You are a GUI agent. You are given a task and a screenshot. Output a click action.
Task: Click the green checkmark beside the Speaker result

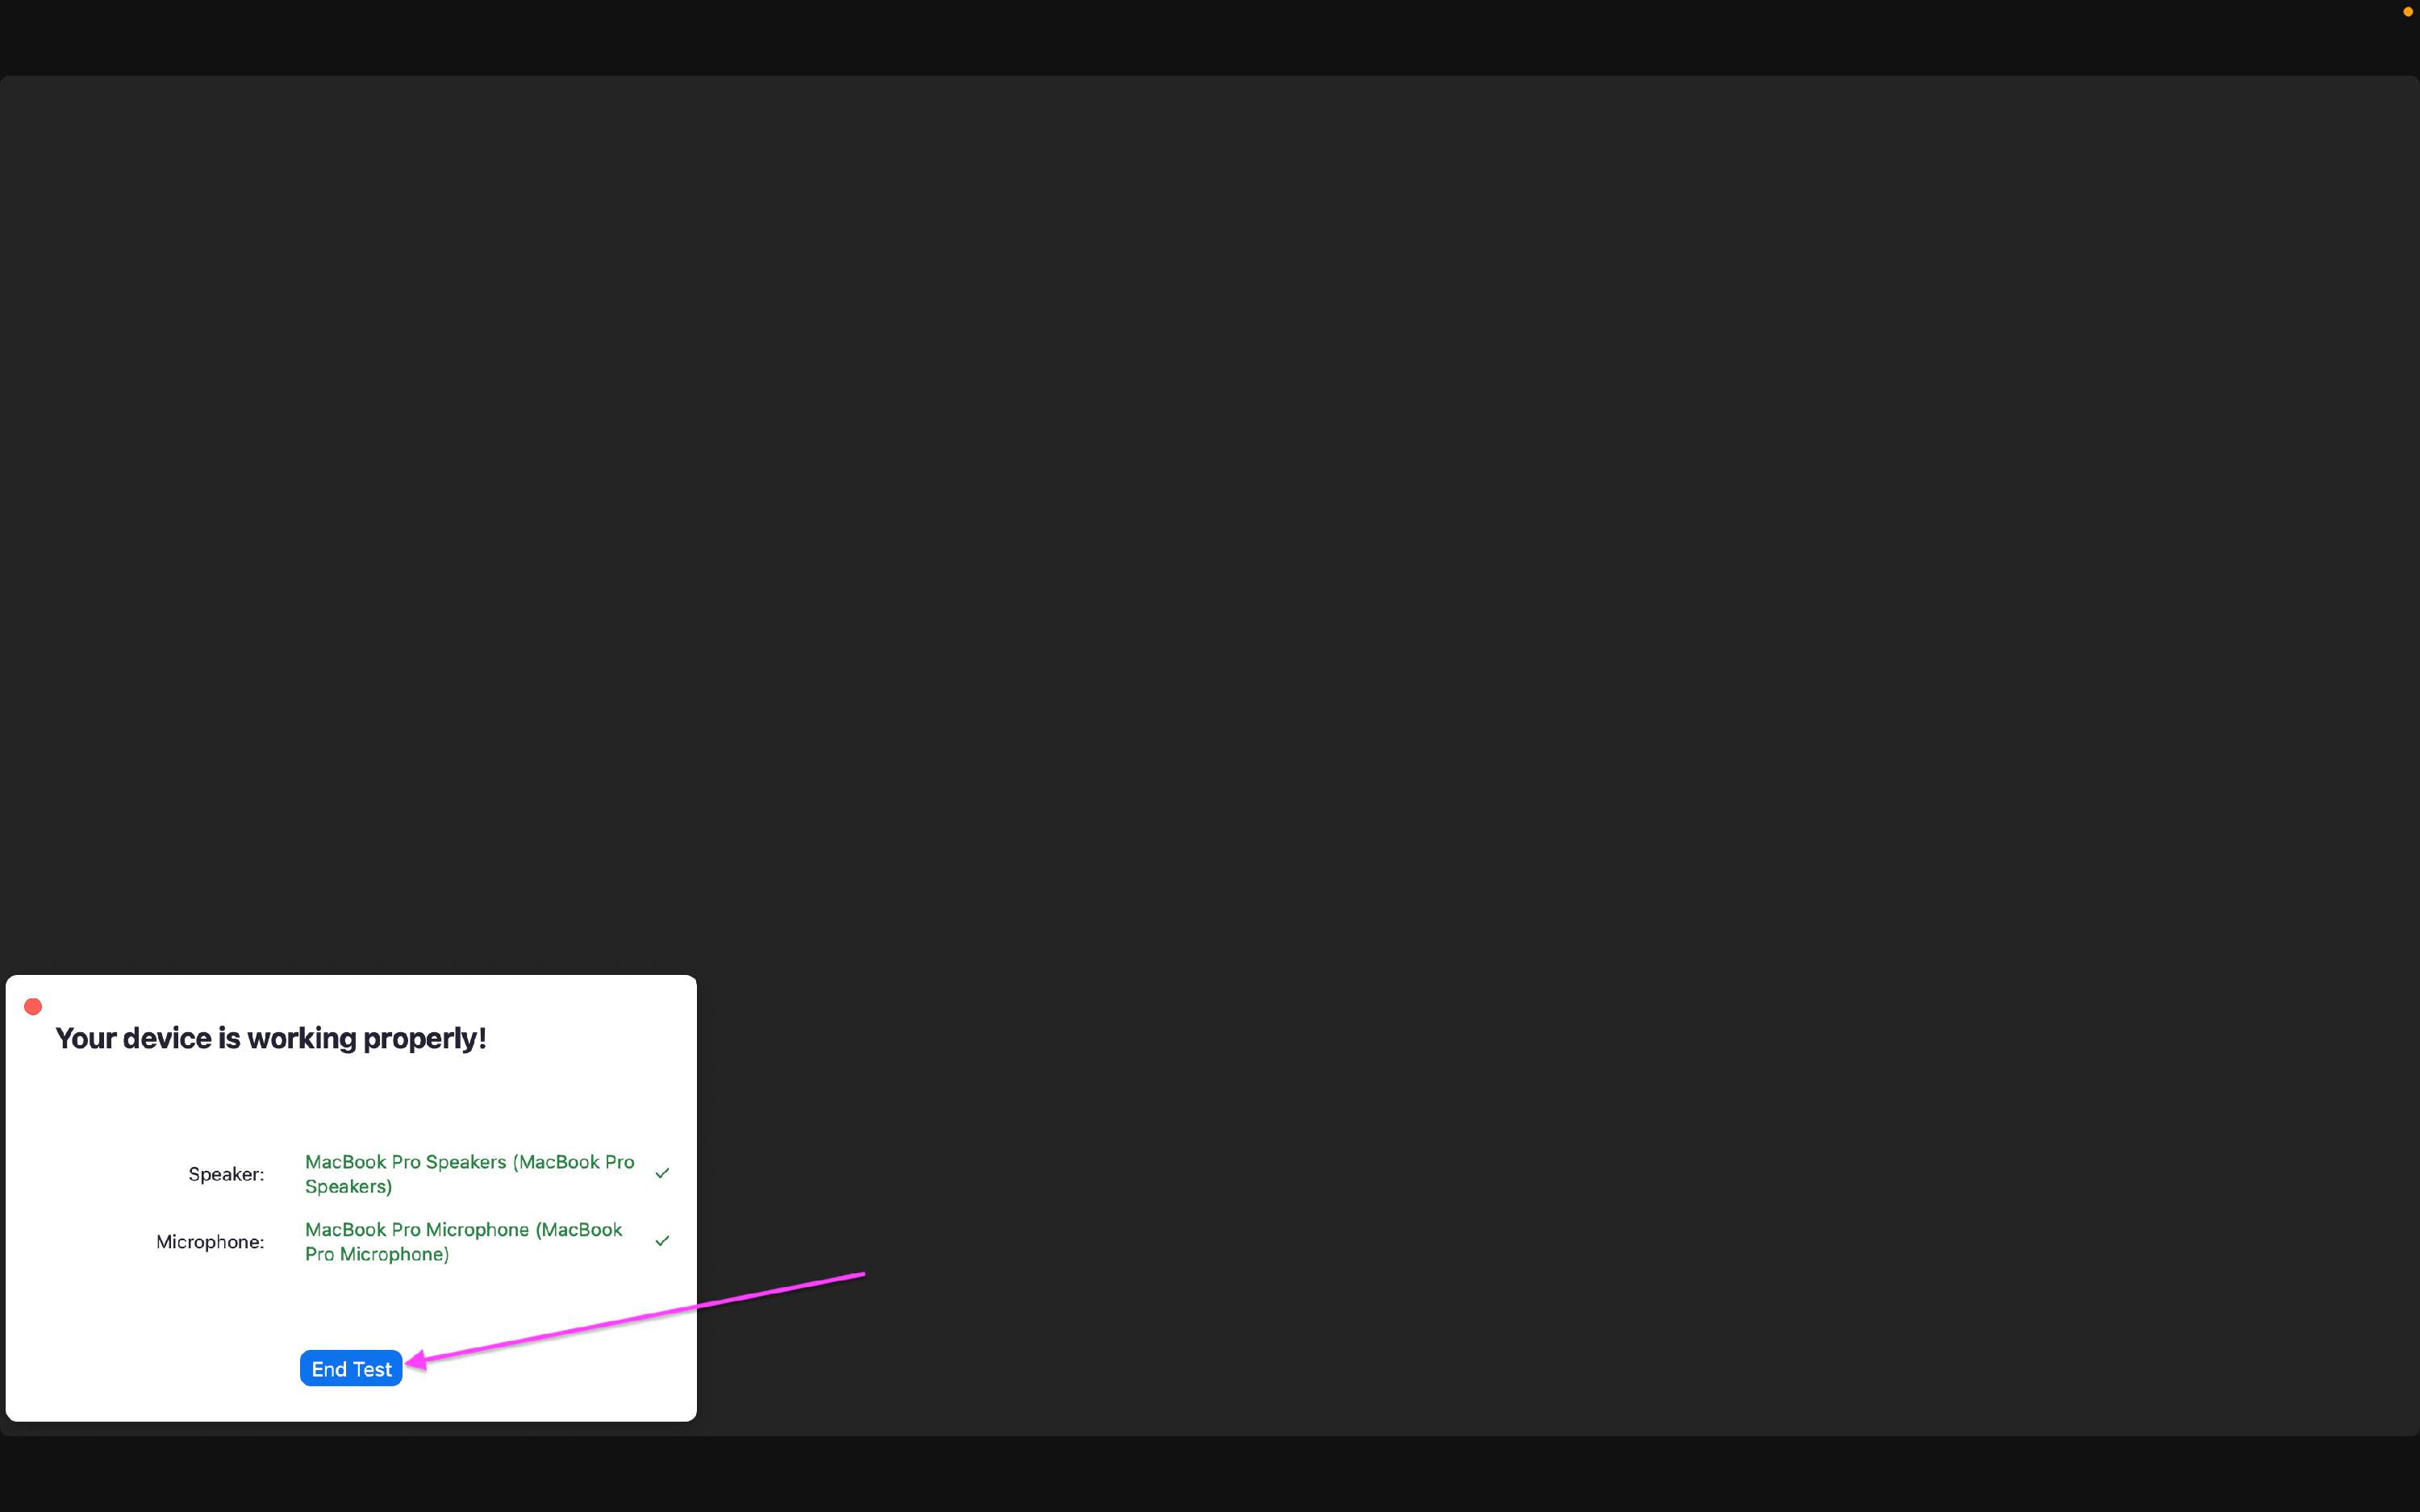(x=663, y=1173)
